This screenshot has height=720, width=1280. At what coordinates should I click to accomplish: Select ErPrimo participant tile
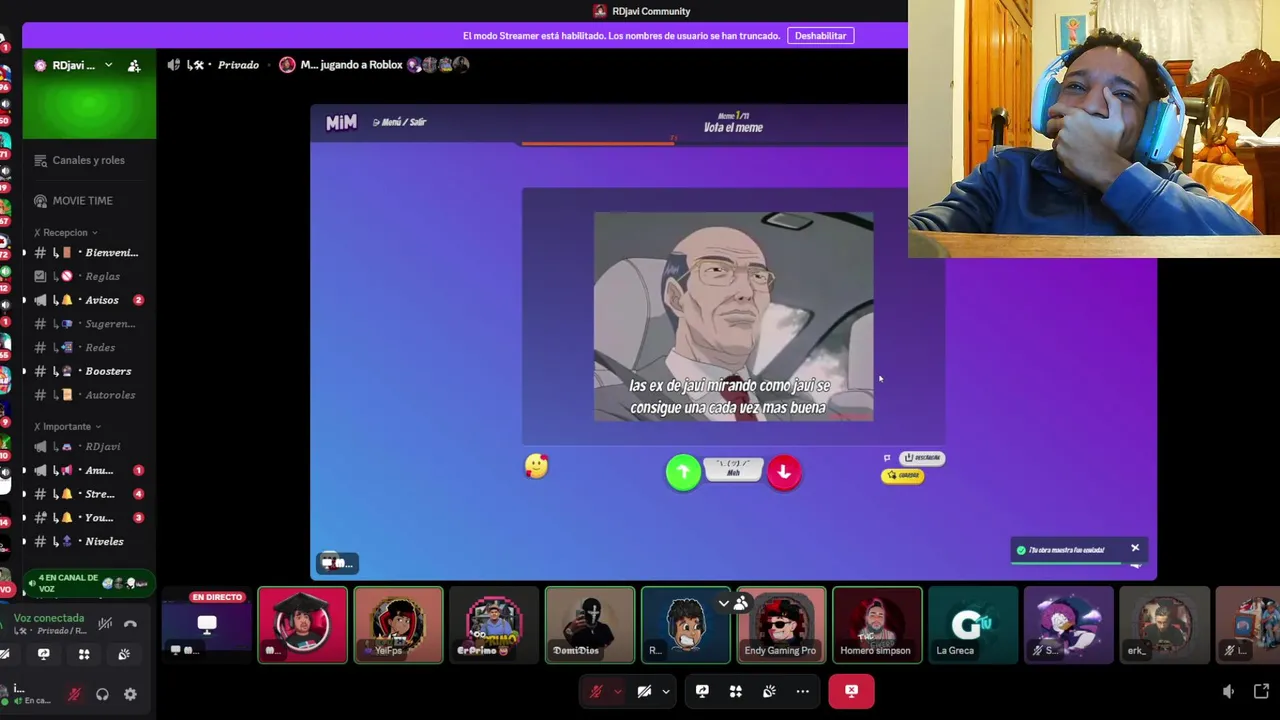point(494,625)
